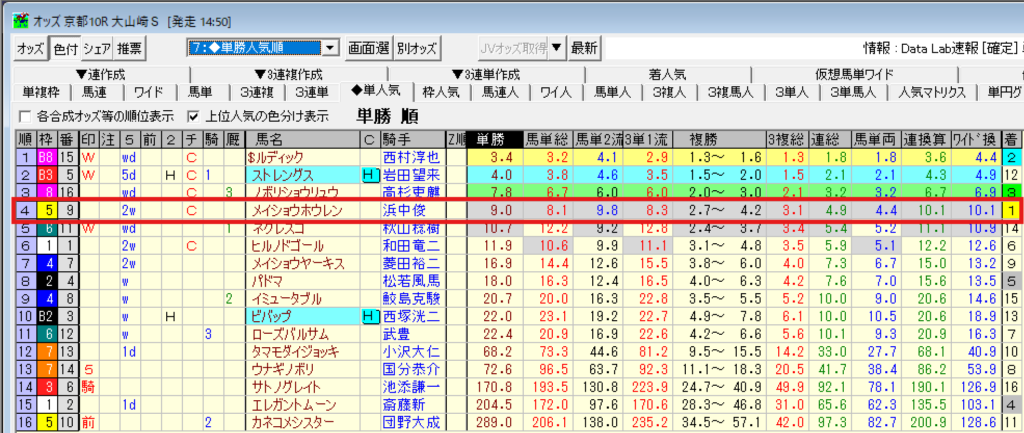The height and width of the screenshot is (433, 1024).
Task: Click the 別オッズ button
Action: tap(416, 48)
